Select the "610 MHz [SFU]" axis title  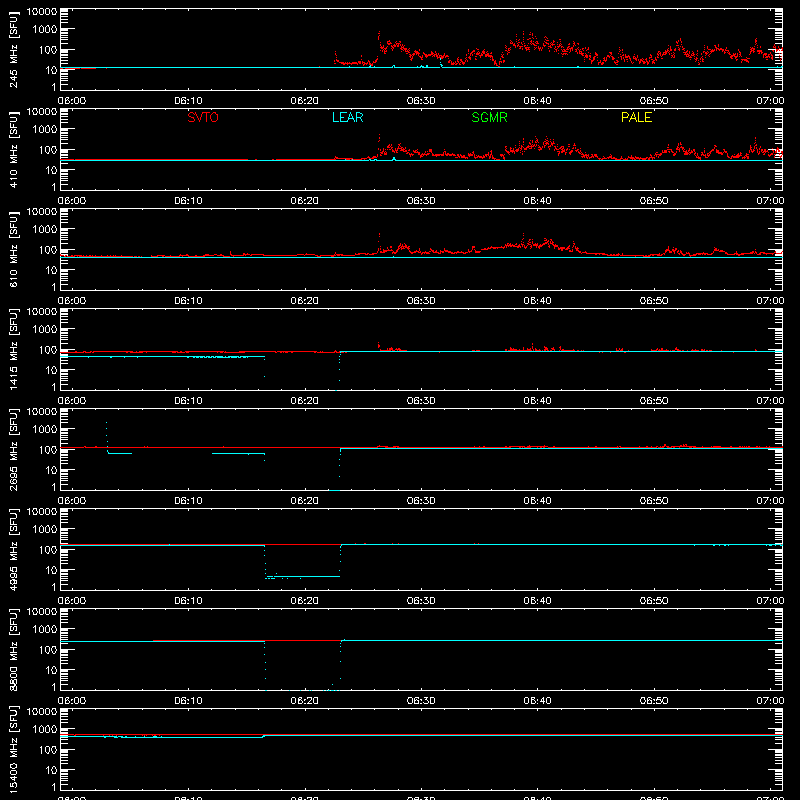pyautogui.click(x=14, y=249)
